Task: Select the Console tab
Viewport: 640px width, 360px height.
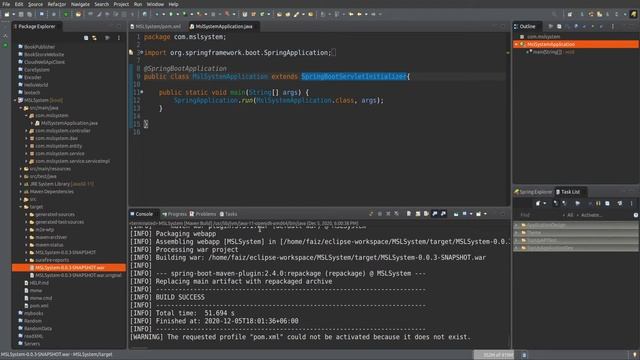Action: tap(141, 214)
